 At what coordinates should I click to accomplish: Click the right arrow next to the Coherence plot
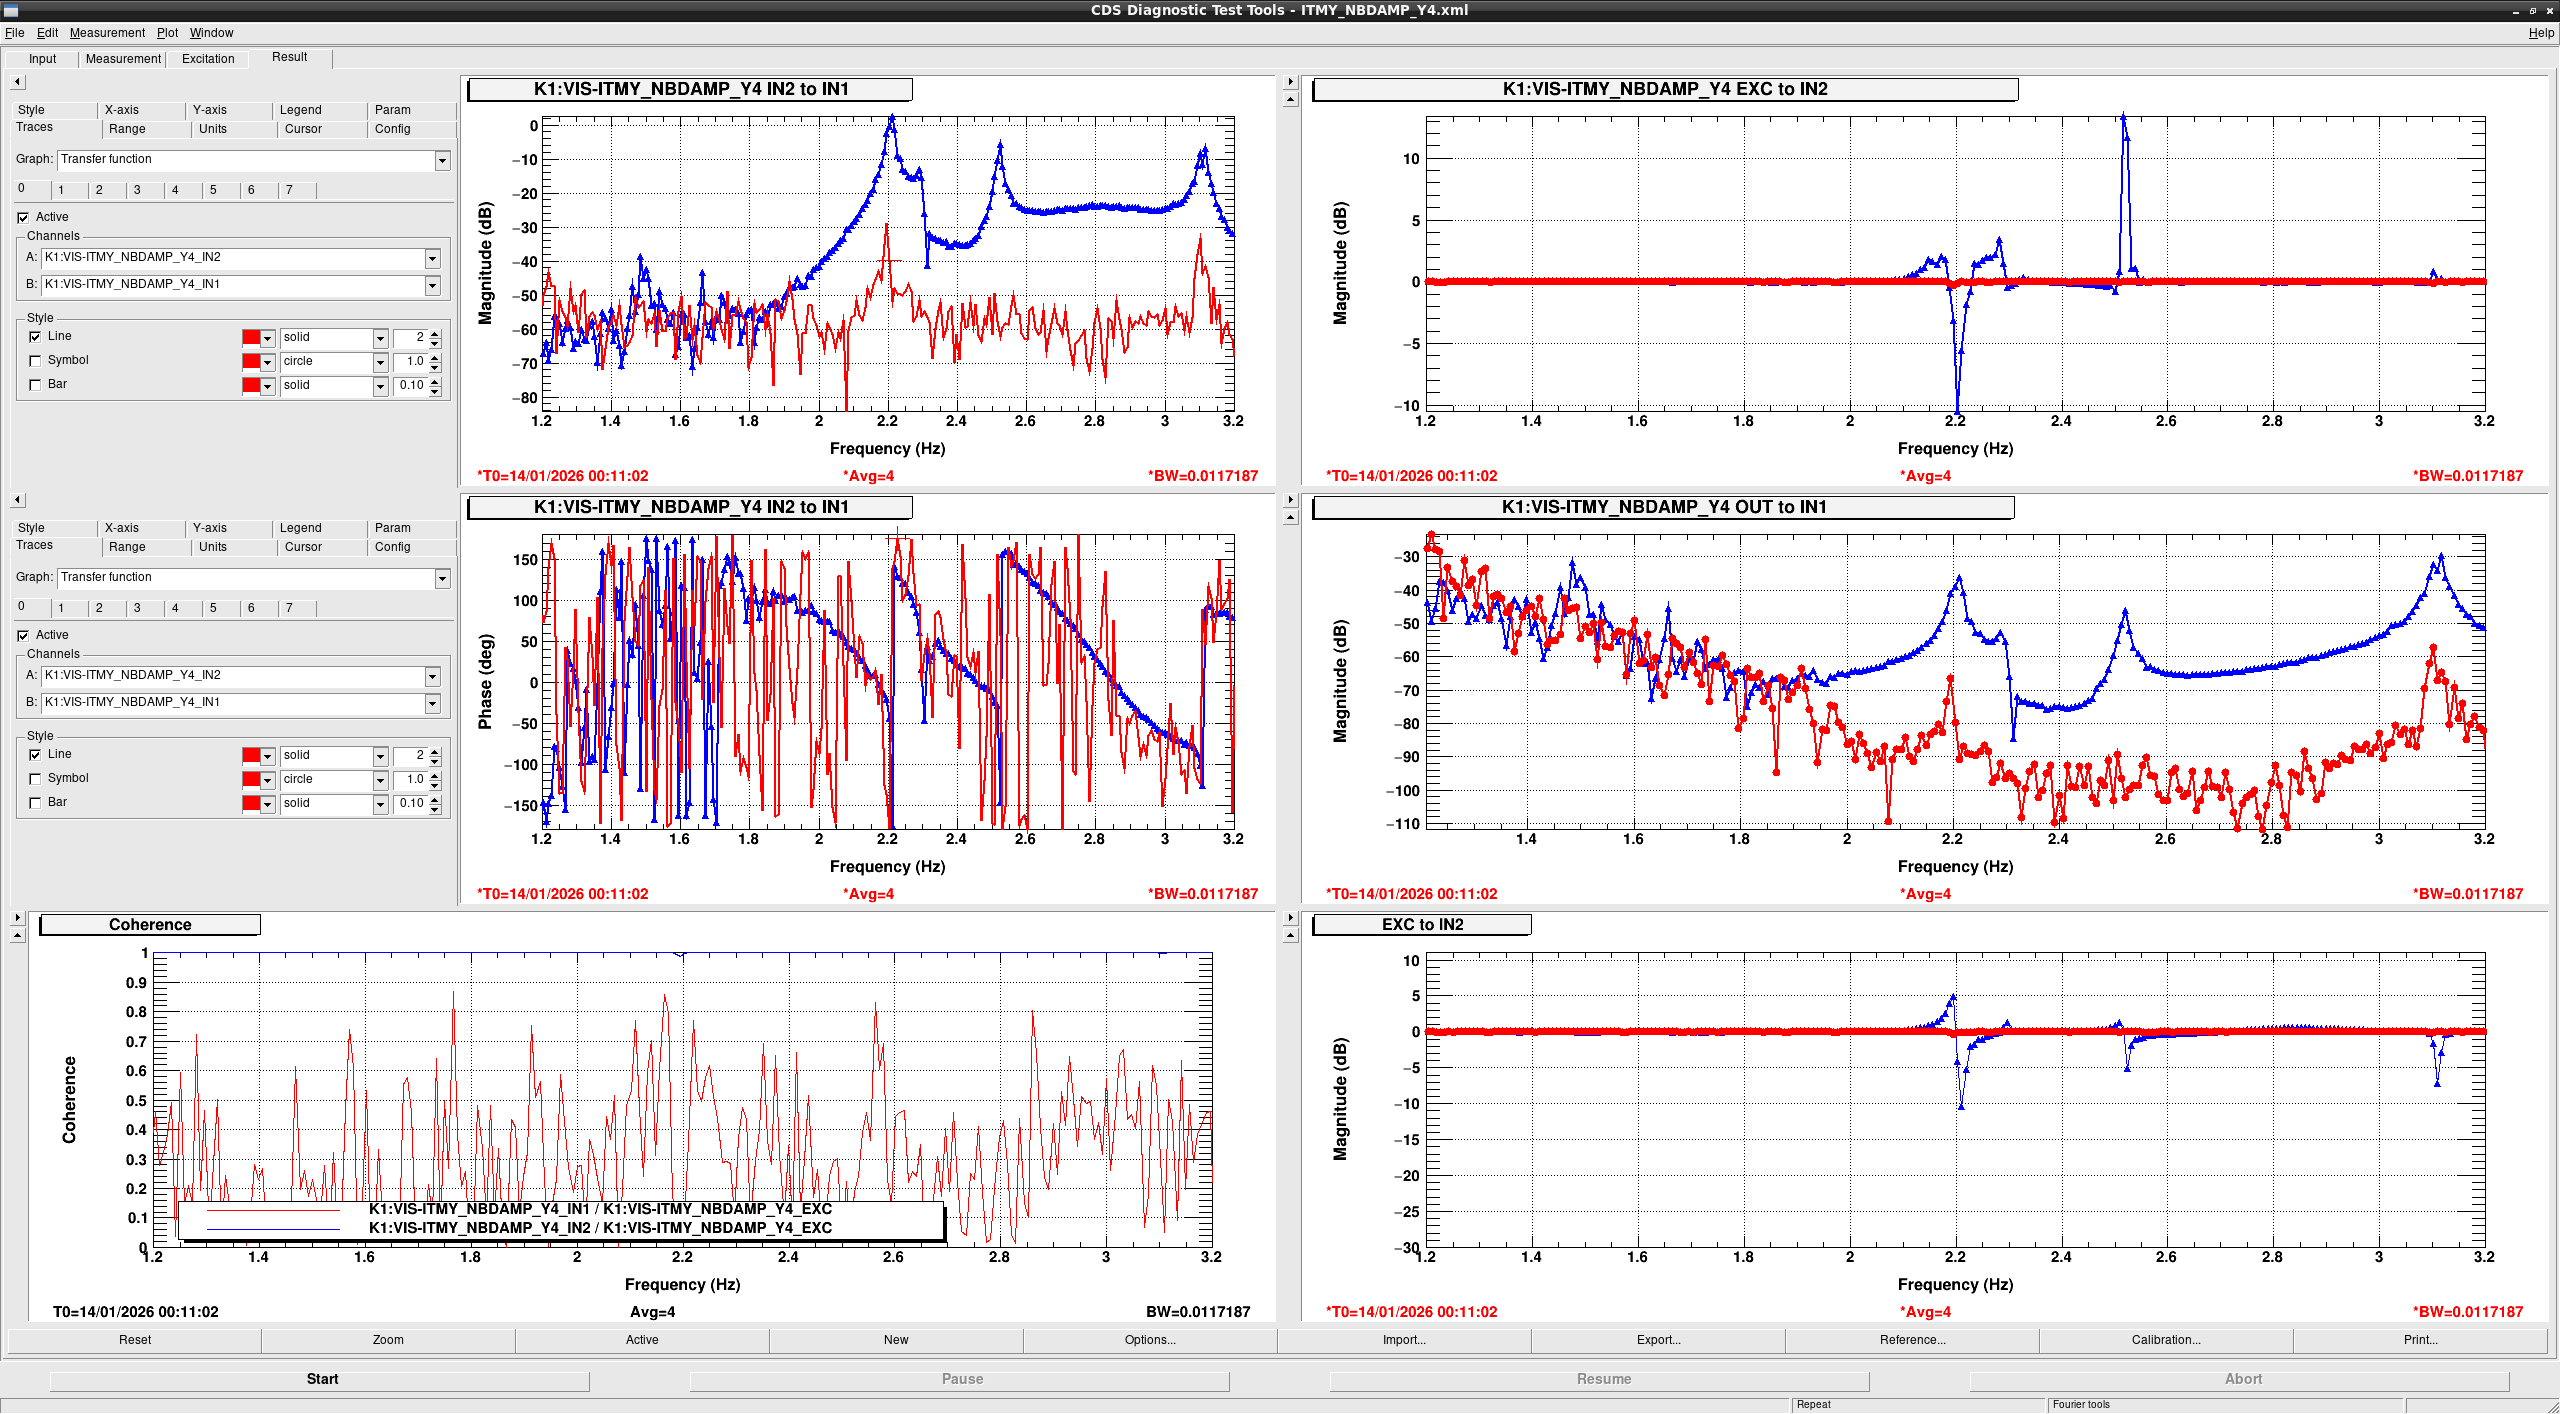tap(17, 918)
